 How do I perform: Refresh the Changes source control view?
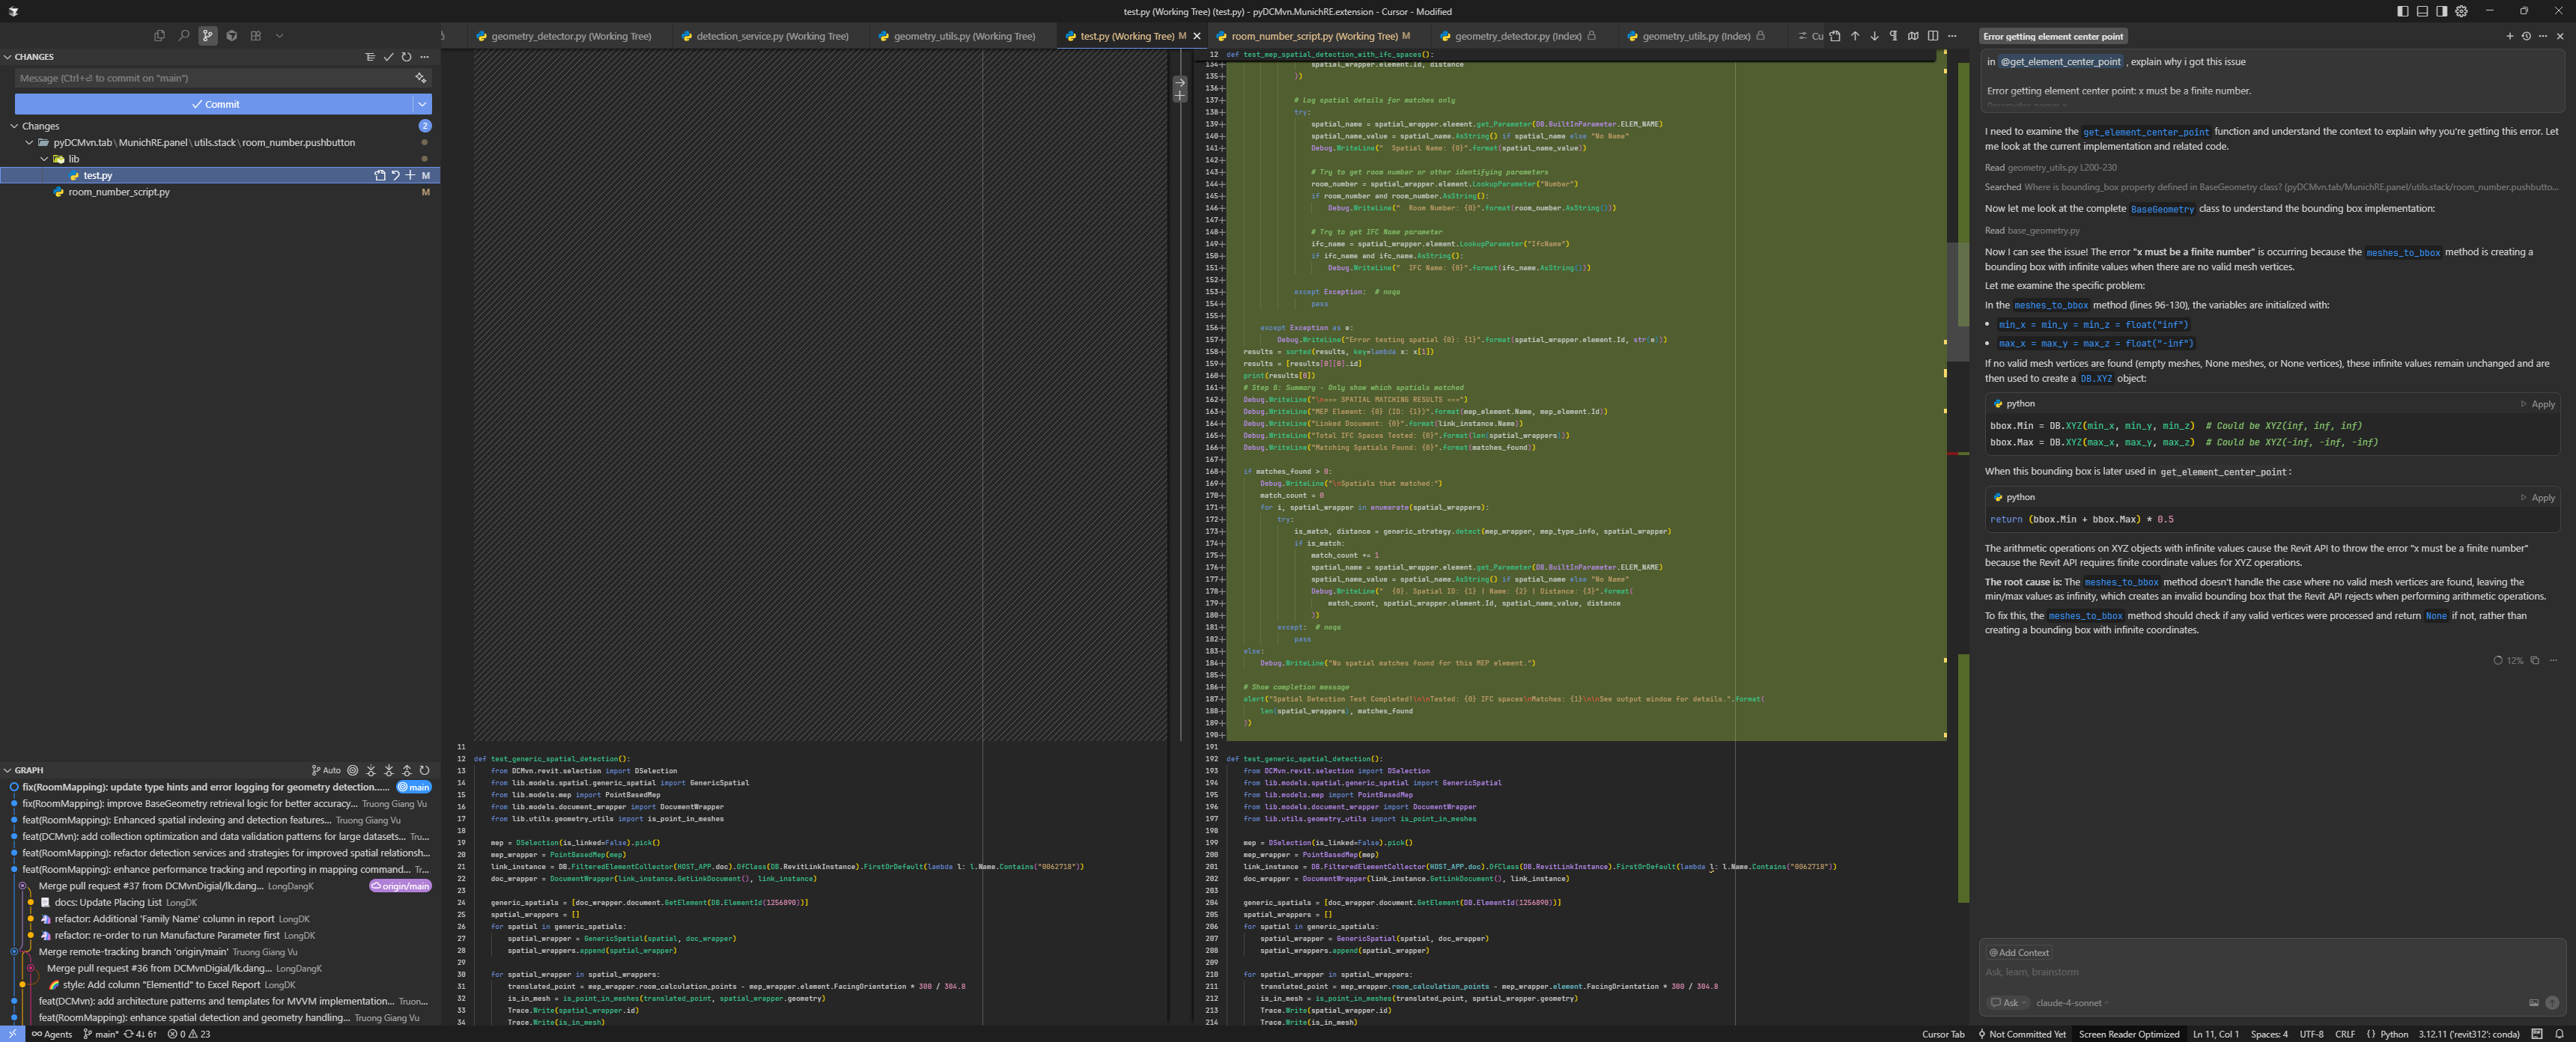point(407,57)
